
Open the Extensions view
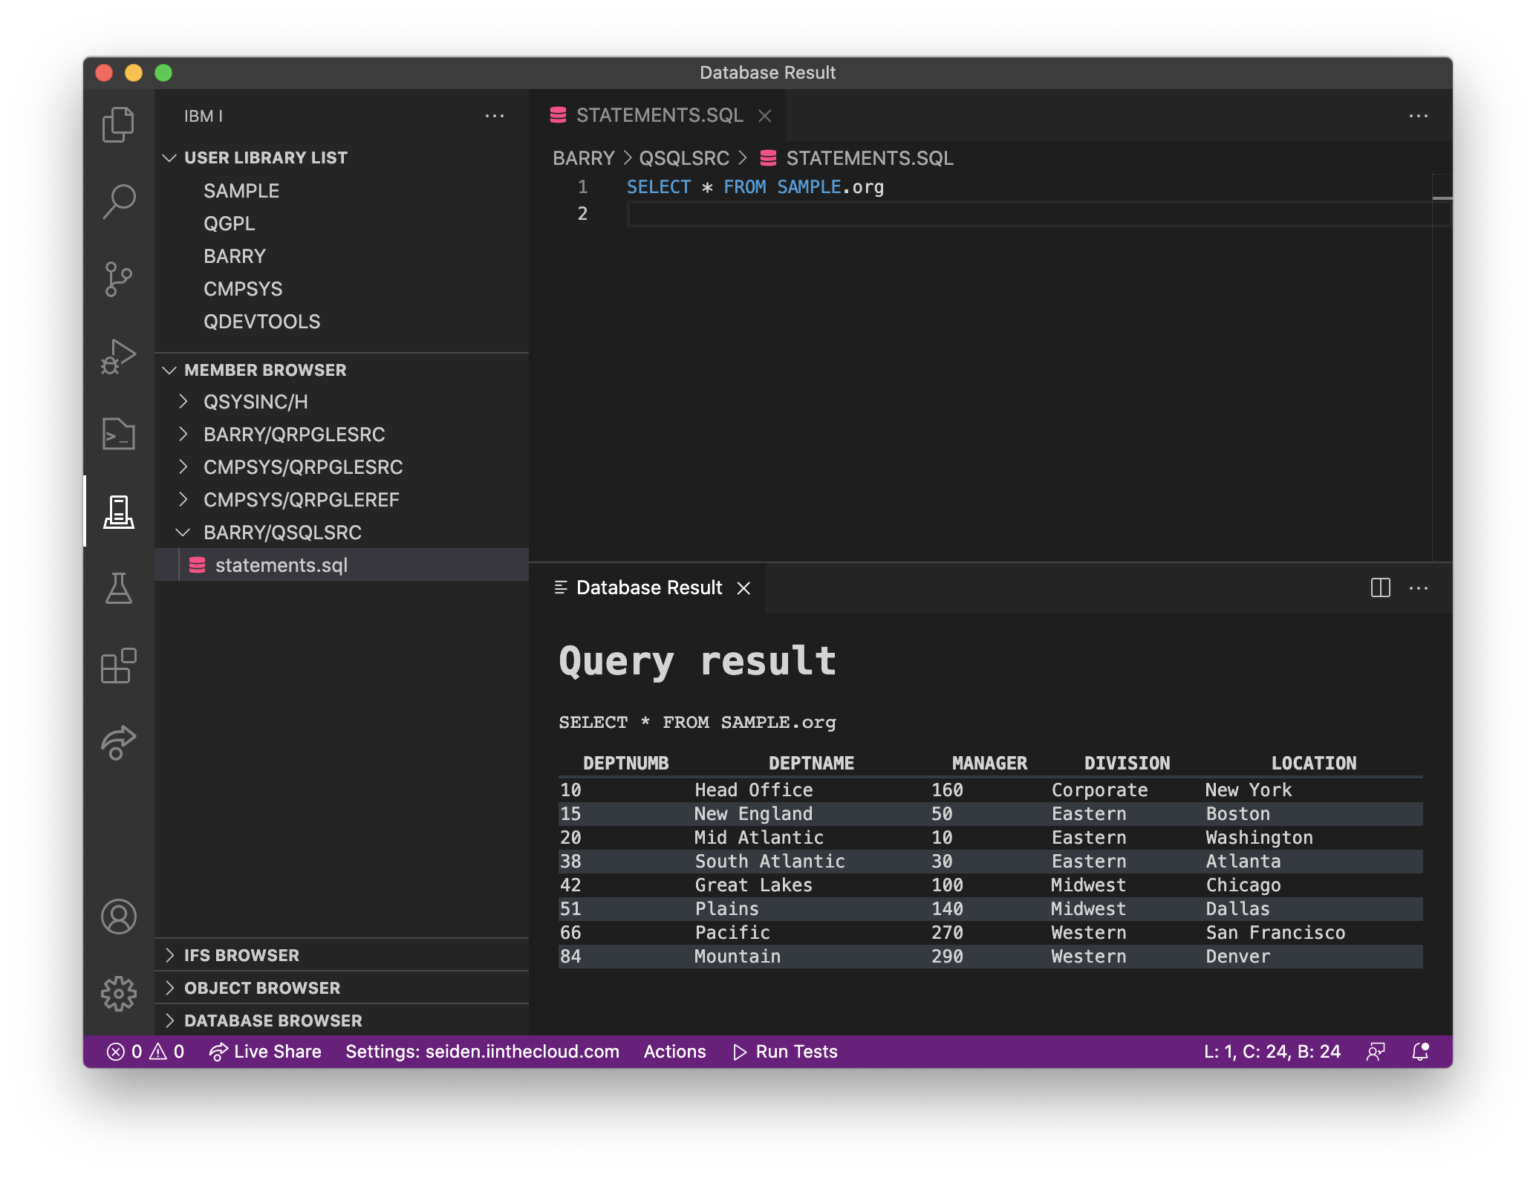coord(119,666)
